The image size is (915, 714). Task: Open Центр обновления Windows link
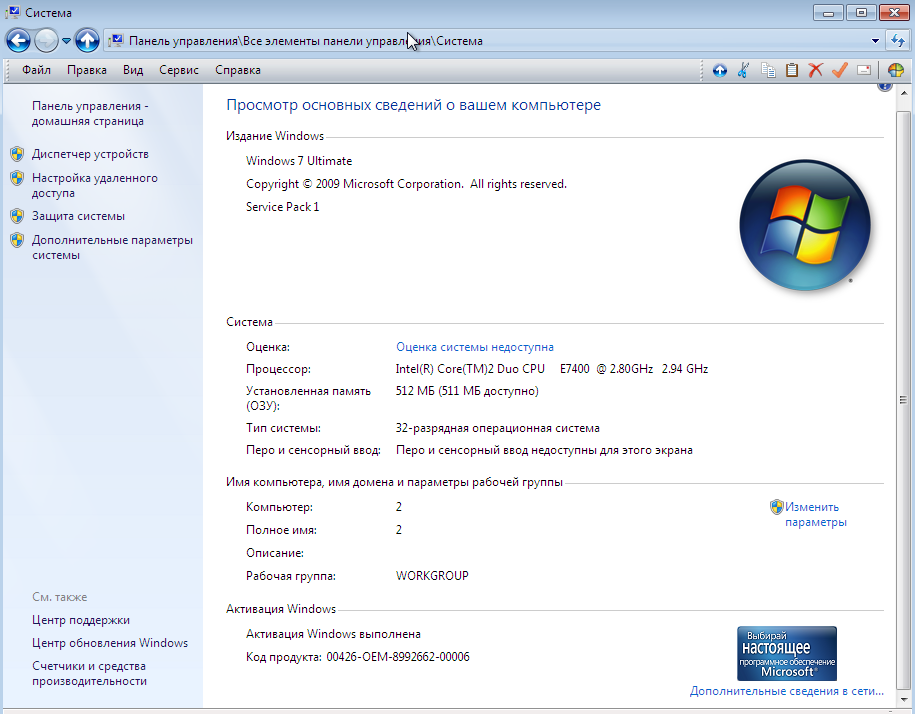(x=110, y=643)
